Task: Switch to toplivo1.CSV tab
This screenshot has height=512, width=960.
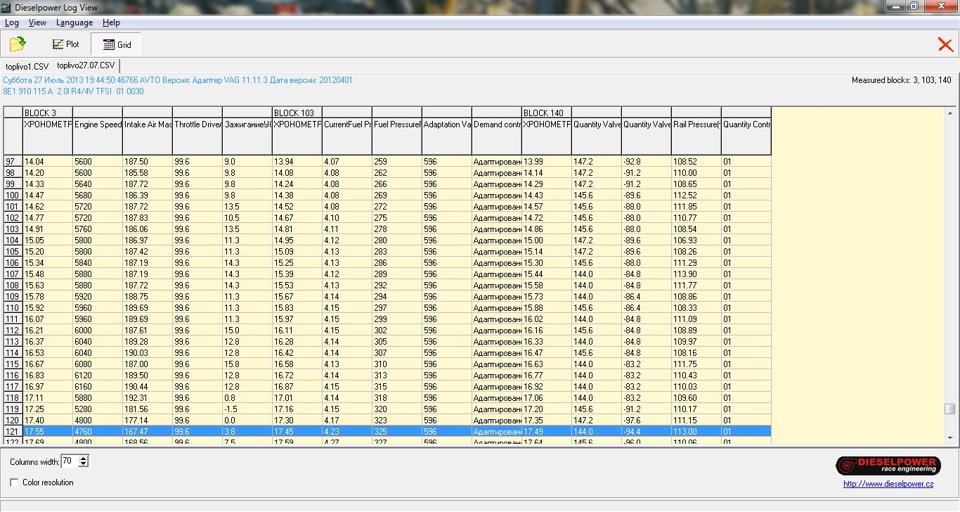Action: click(x=27, y=66)
